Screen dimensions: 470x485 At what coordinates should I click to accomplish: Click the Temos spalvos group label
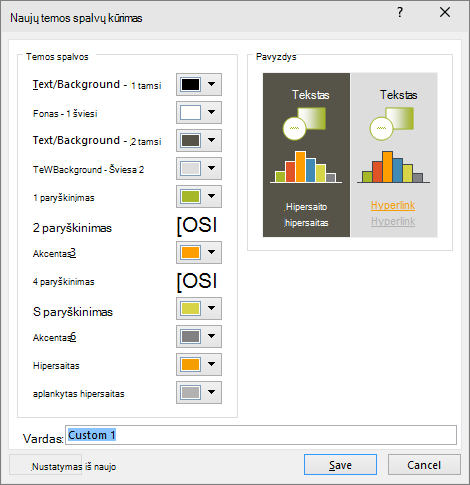[x=57, y=57]
